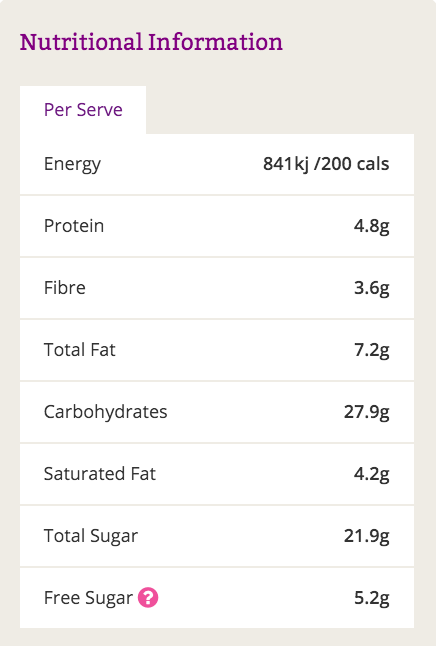
Task: Select the Free Sugar label text
Action: point(88,598)
